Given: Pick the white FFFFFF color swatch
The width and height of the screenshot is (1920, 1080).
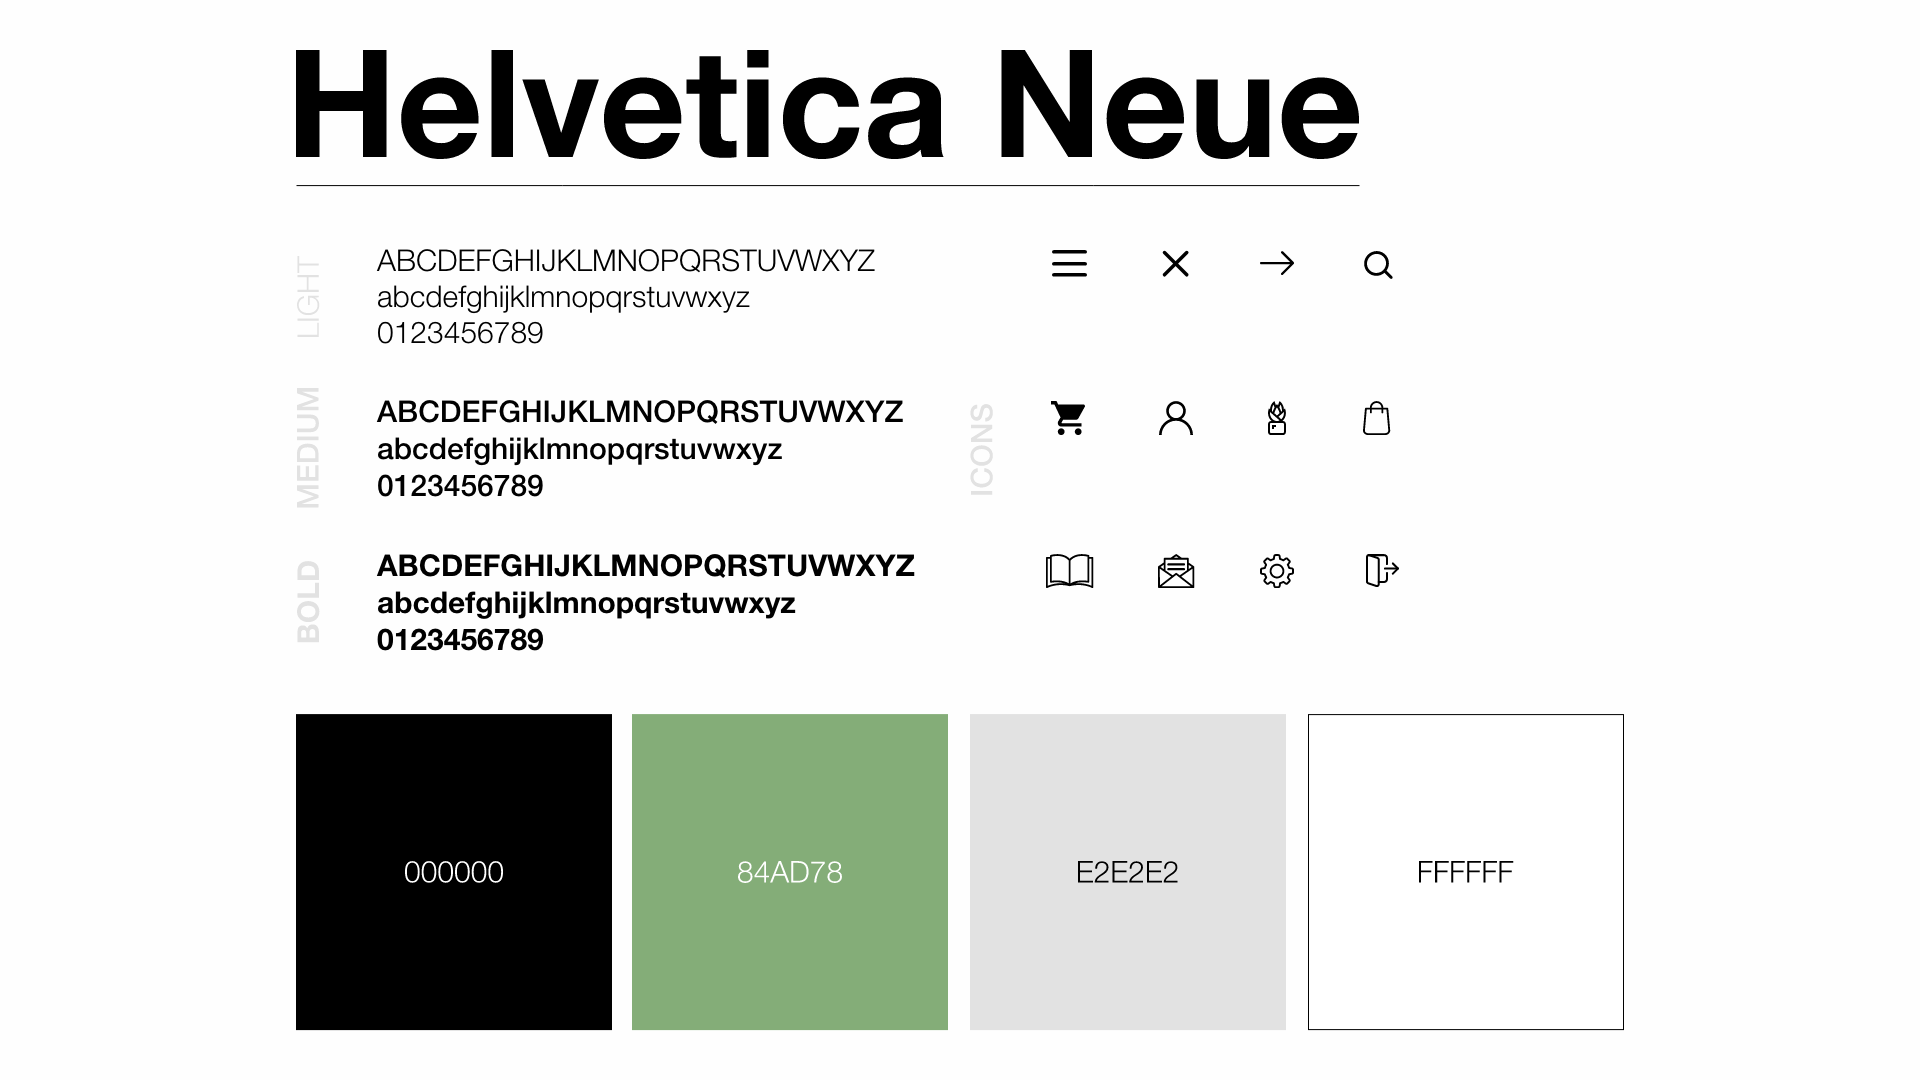Looking at the screenshot, I should point(1465,872).
